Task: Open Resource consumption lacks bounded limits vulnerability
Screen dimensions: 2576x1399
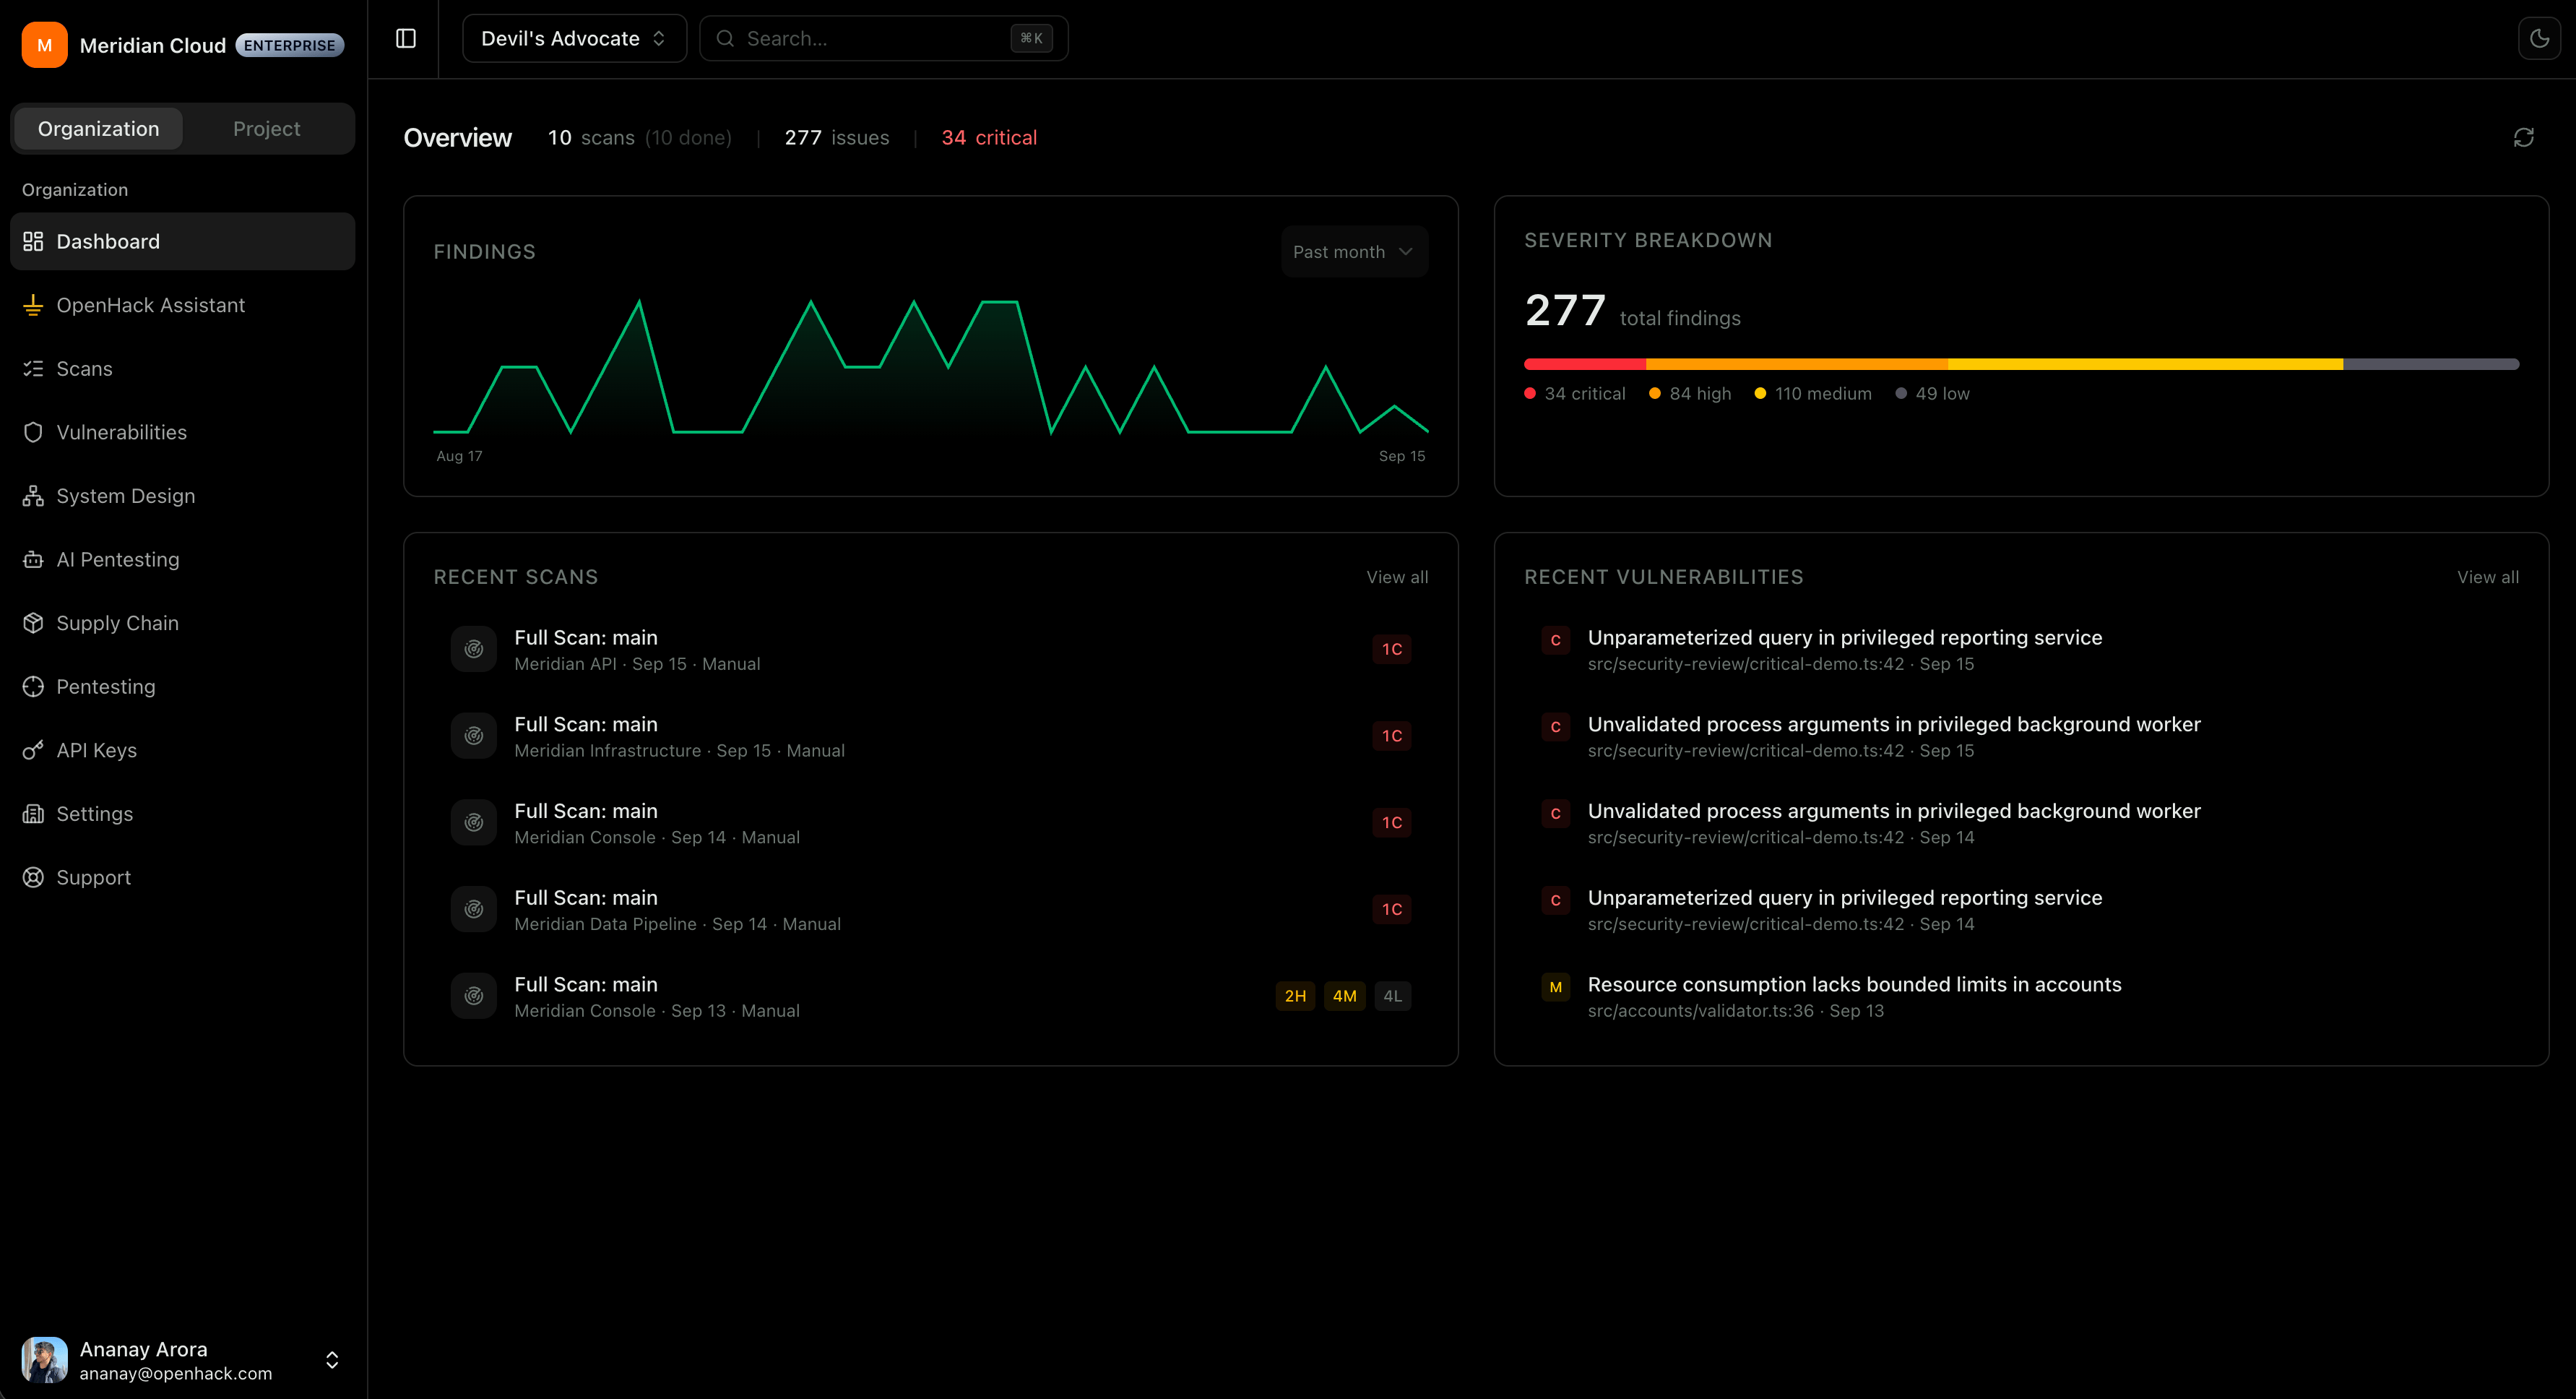Action: [2021, 996]
